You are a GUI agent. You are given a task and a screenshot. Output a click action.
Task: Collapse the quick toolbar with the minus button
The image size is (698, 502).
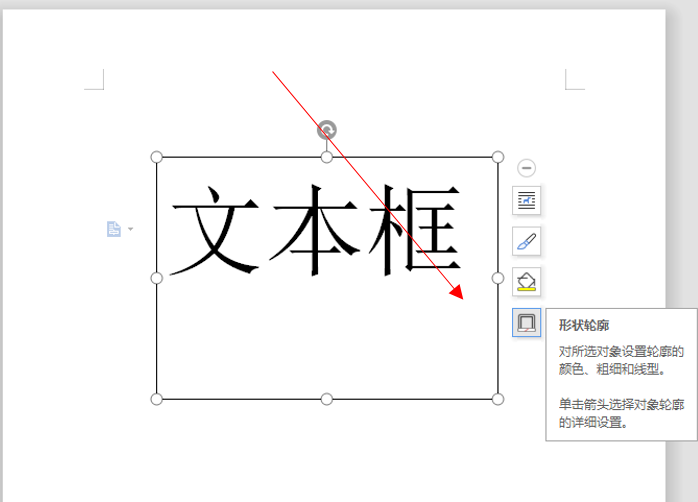pos(527,169)
